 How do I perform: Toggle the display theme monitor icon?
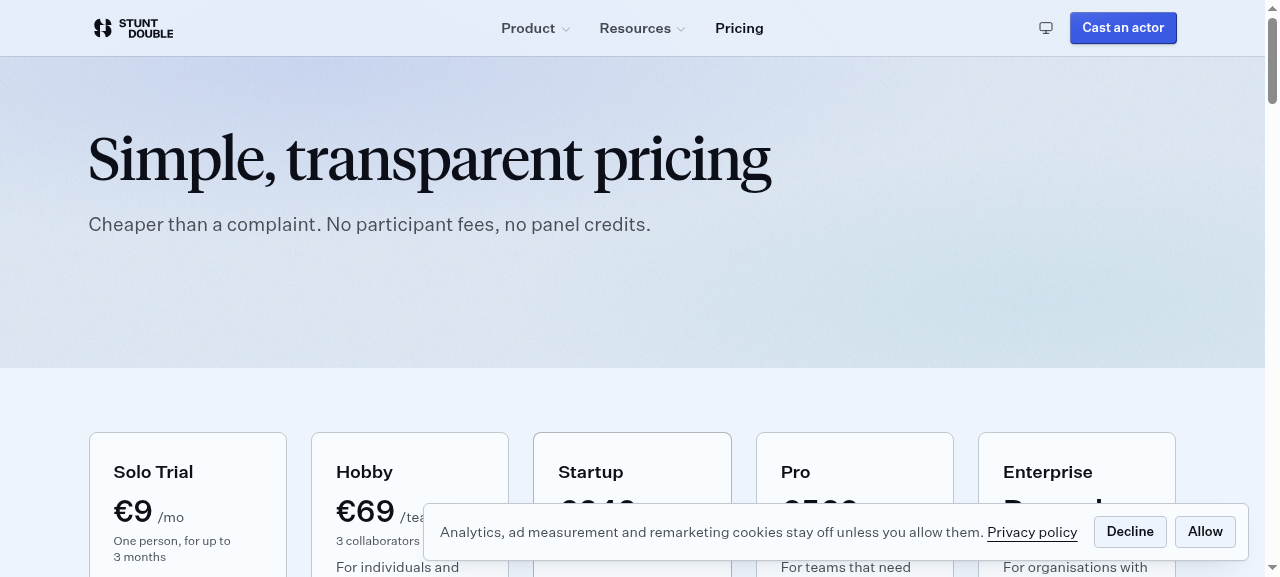pyautogui.click(x=1046, y=28)
